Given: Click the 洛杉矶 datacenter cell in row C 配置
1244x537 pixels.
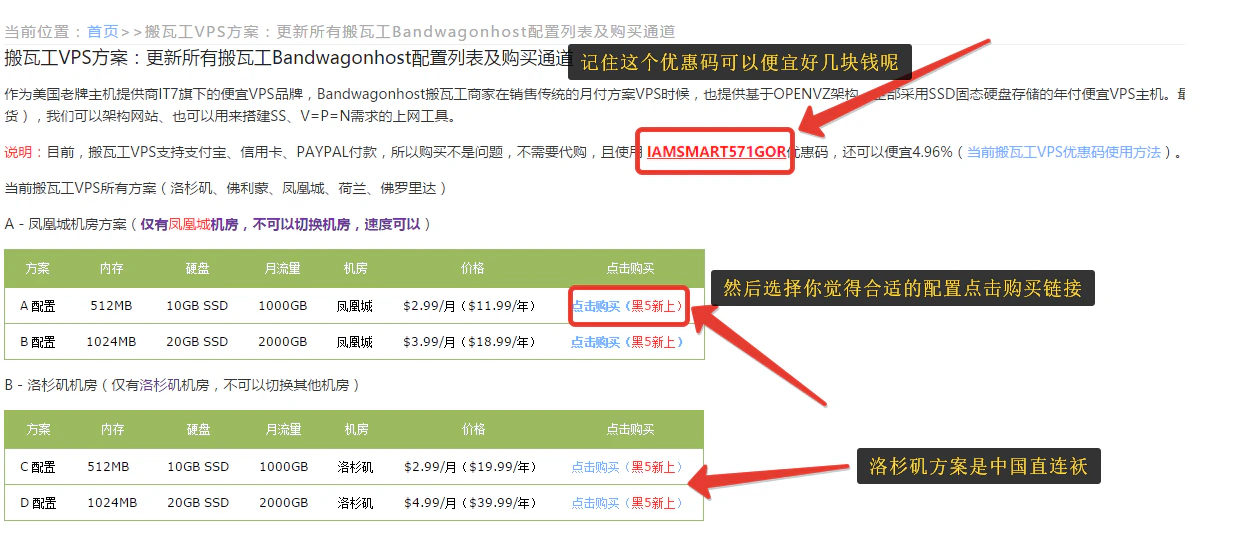Looking at the screenshot, I should [355, 467].
